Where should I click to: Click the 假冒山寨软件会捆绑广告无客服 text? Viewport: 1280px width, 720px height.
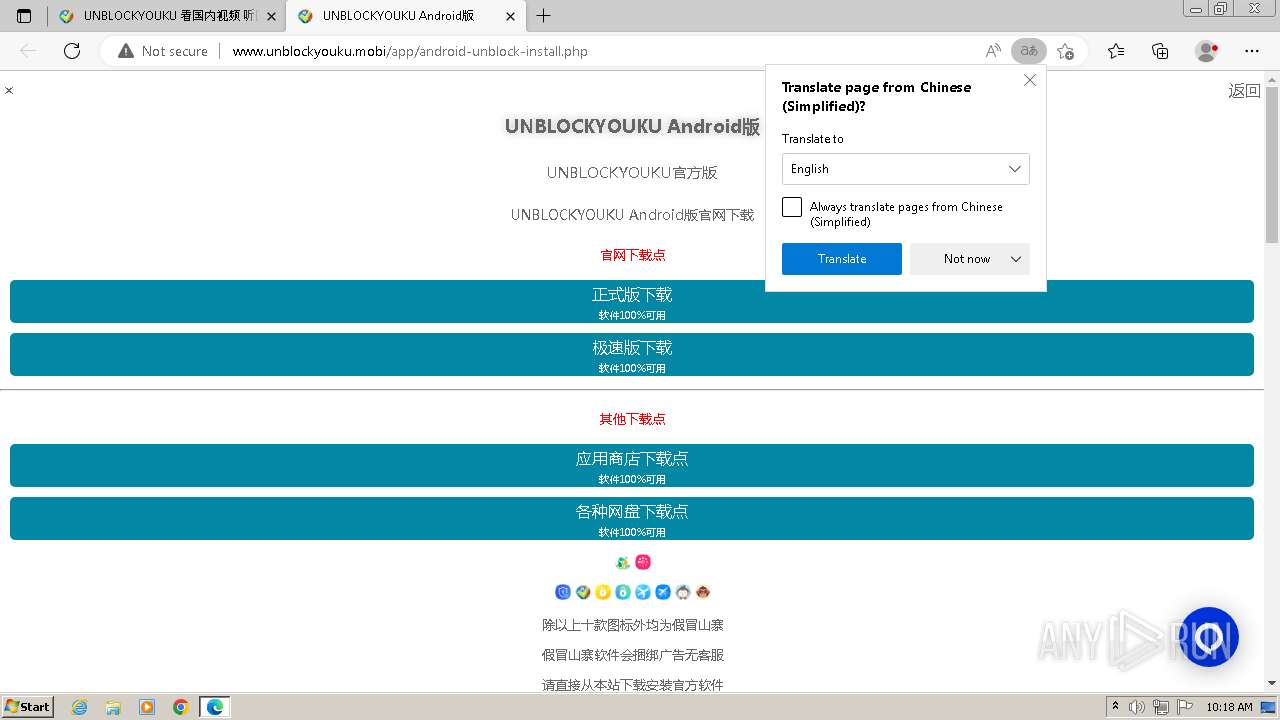632,655
